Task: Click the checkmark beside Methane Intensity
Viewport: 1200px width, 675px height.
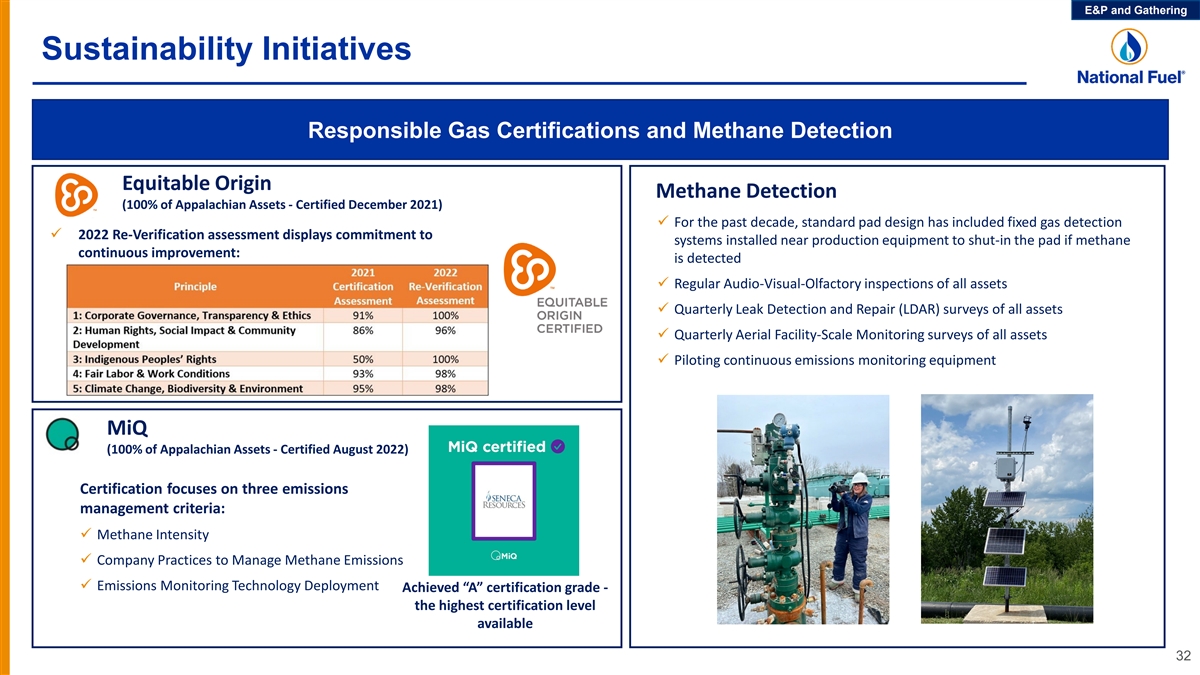Action: [x=86, y=534]
